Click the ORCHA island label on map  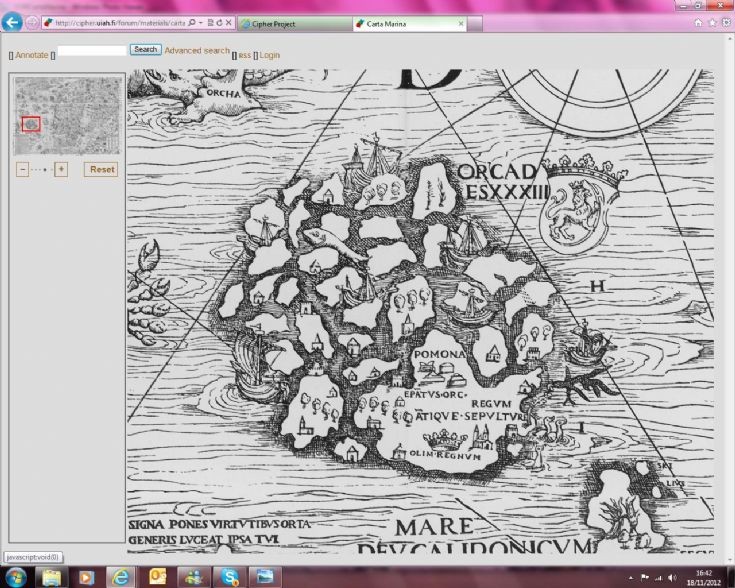223,93
